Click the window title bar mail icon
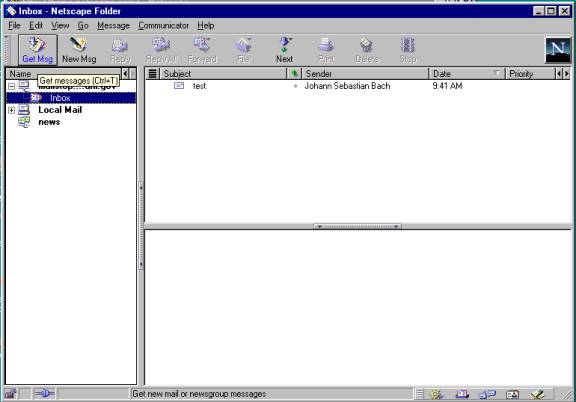 (x=11, y=11)
